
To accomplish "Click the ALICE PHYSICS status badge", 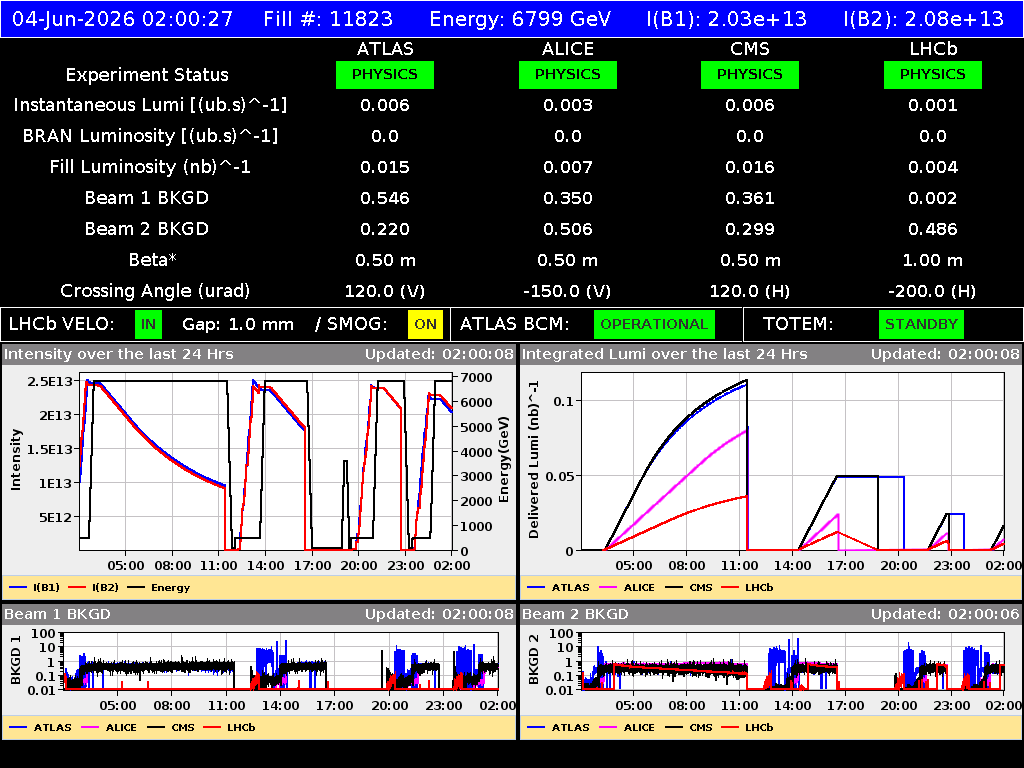I will 568,74.
